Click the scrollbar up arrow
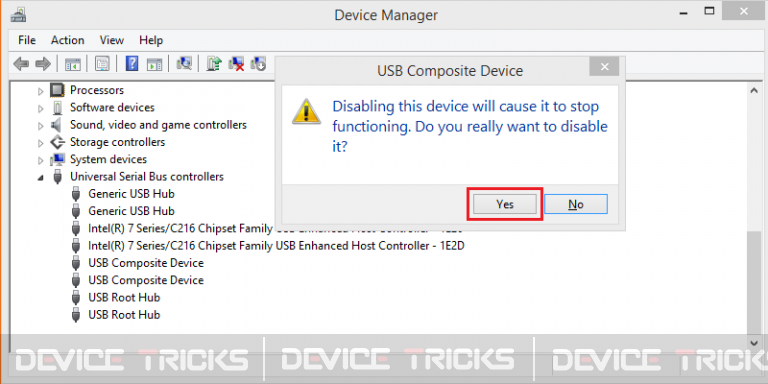 754,90
